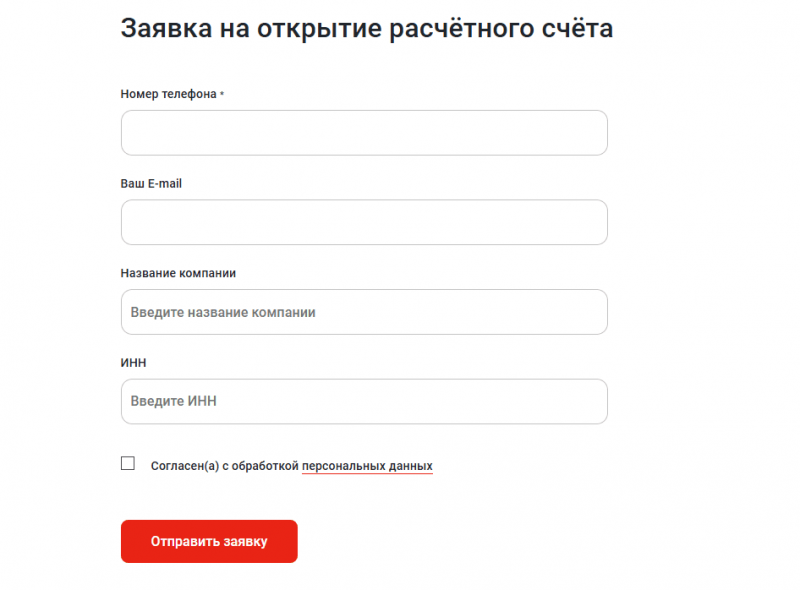Click the form heading text

(367, 28)
